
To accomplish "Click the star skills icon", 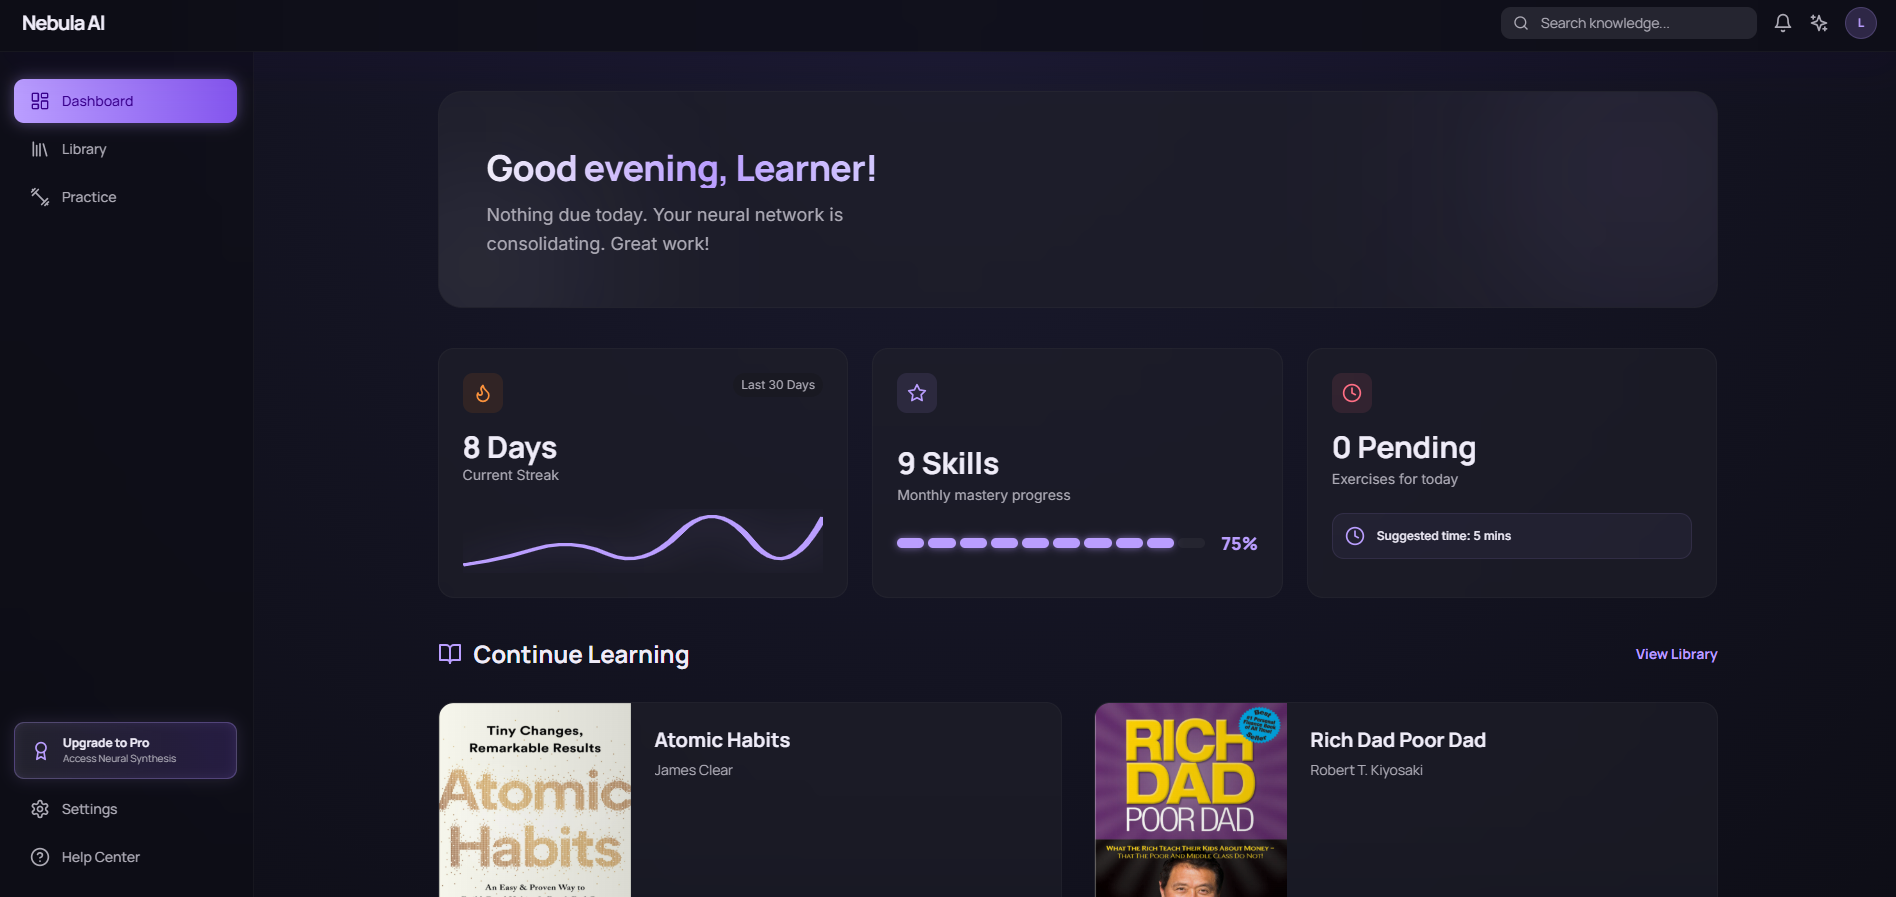I will click(917, 393).
